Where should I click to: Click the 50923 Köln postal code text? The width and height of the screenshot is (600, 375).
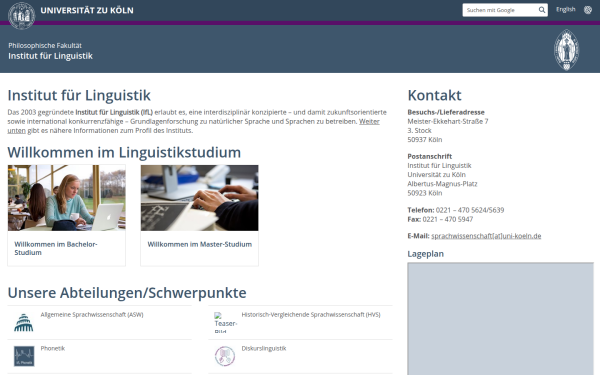pyautogui.click(x=425, y=193)
